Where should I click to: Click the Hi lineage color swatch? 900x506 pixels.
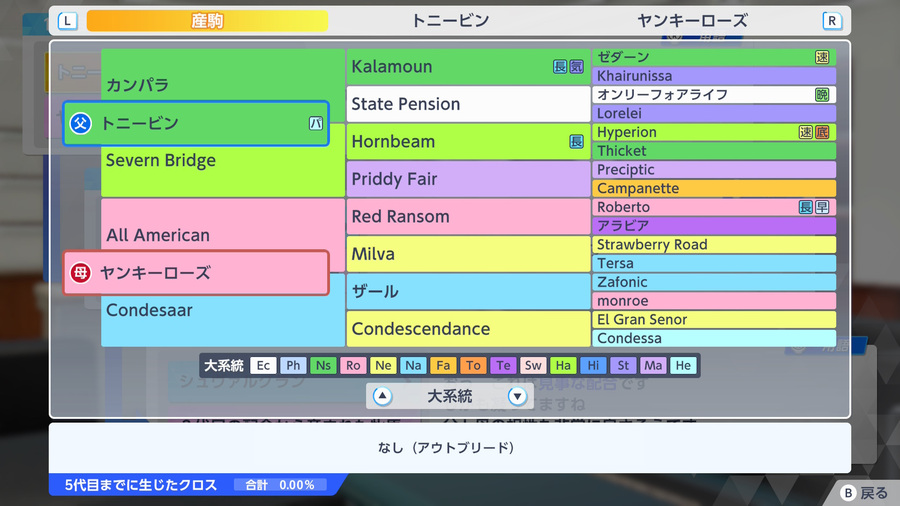593,365
